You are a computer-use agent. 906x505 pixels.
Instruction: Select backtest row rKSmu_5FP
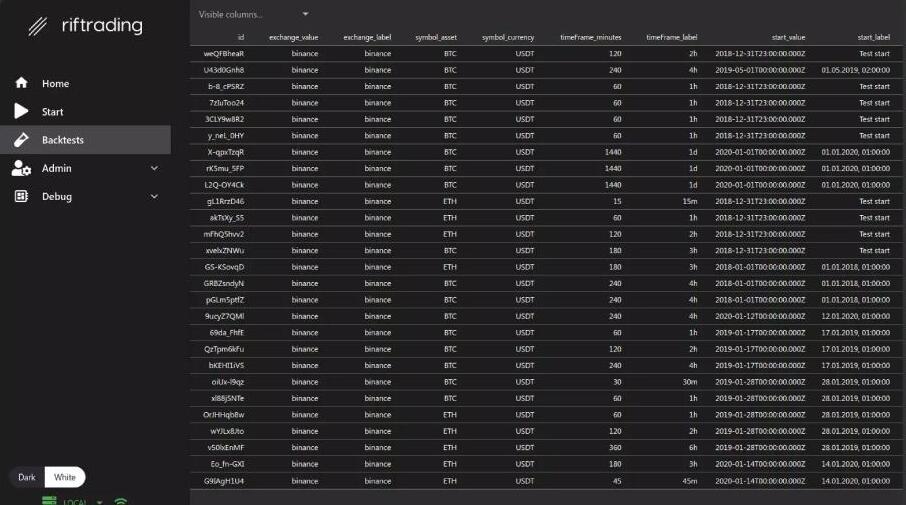click(546, 169)
